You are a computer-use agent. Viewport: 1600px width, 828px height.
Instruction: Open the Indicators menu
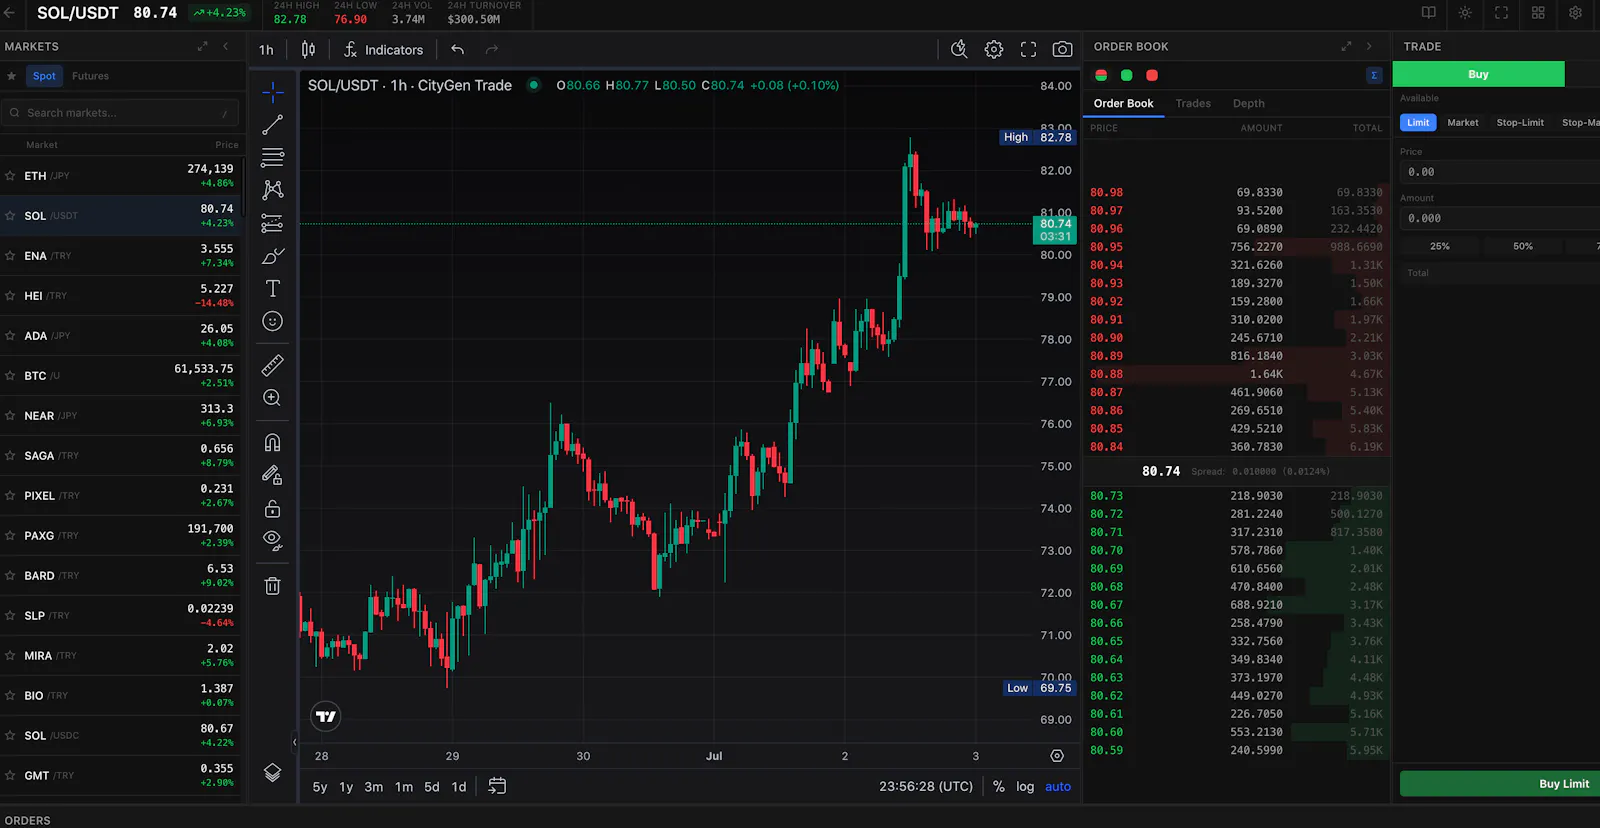pos(383,49)
